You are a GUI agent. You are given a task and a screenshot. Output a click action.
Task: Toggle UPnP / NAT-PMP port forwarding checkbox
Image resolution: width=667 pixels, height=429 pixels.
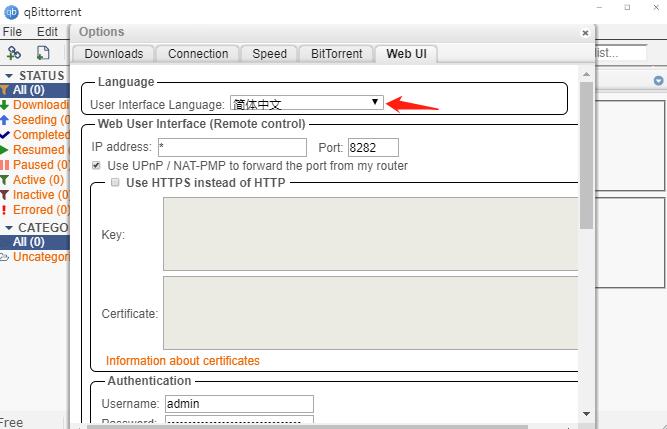coord(97,165)
